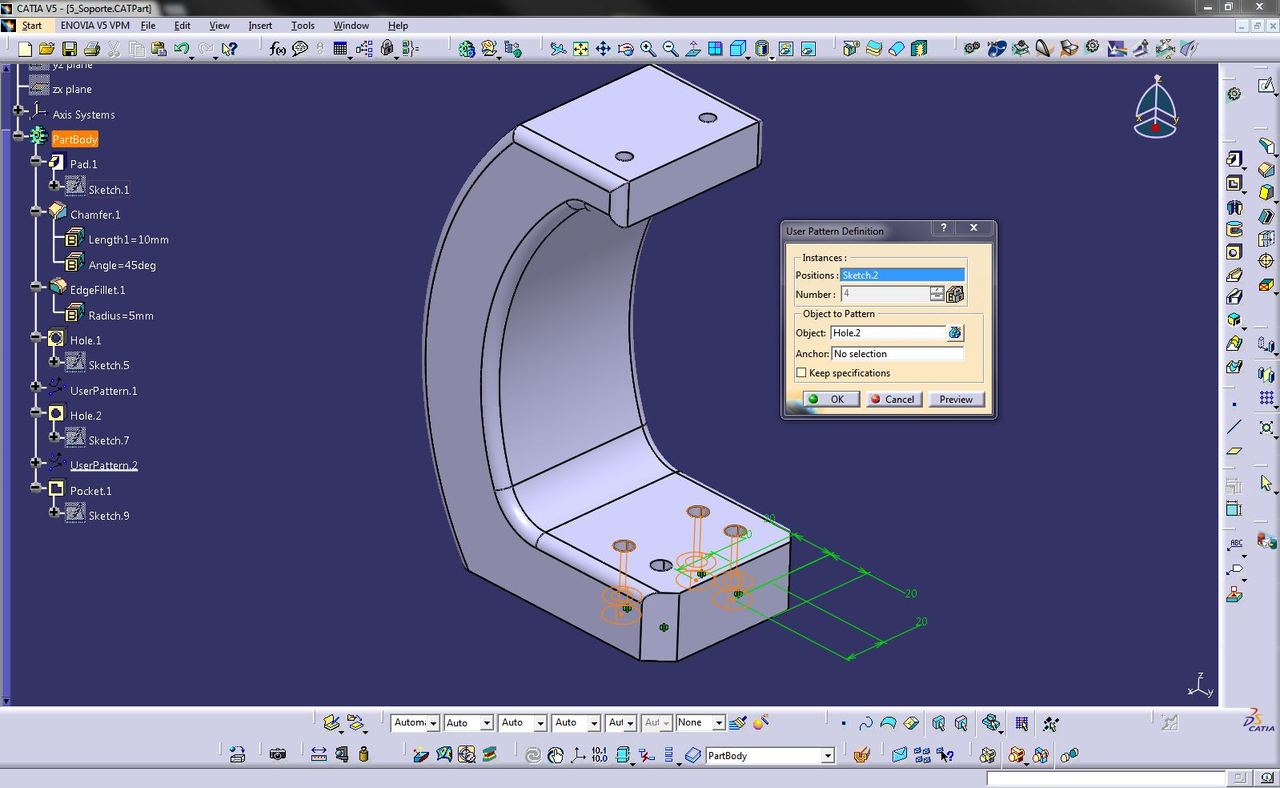Click the Positions field Sketch.2
Image resolution: width=1280 pixels, height=788 pixels.
coord(902,275)
